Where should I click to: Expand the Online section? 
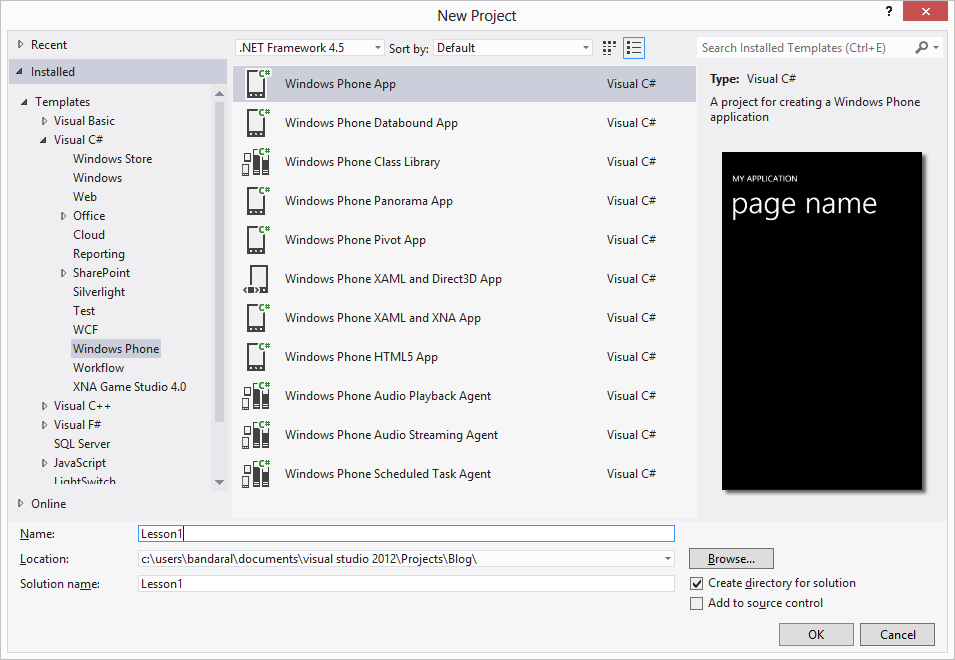tap(21, 503)
